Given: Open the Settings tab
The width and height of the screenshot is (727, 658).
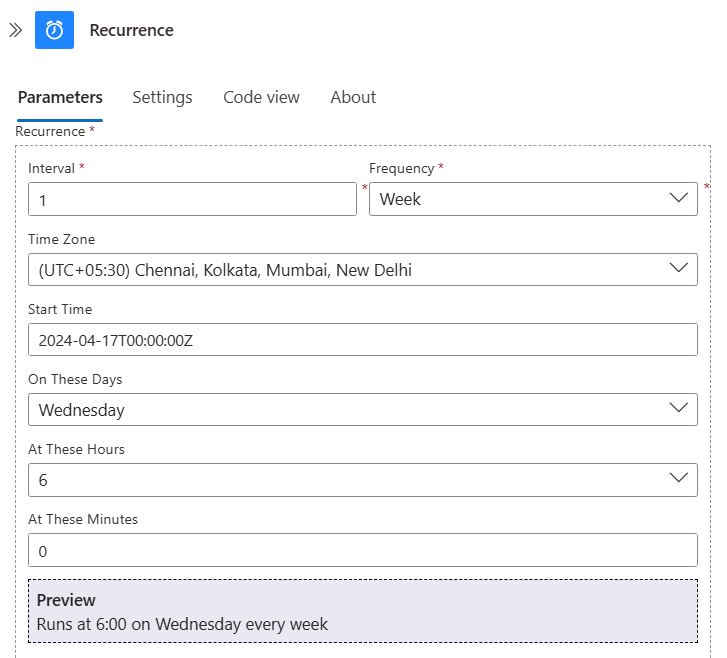Looking at the screenshot, I should tap(162, 97).
